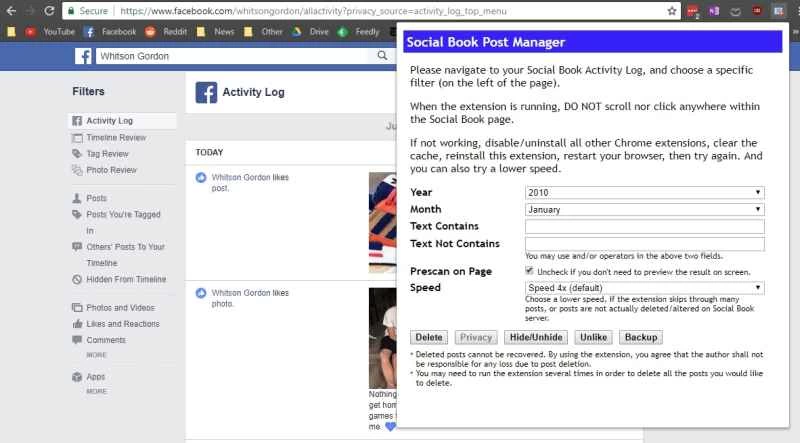Uncheck the Prescan on Page checkbox
The image size is (800, 443).
[x=529, y=270]
